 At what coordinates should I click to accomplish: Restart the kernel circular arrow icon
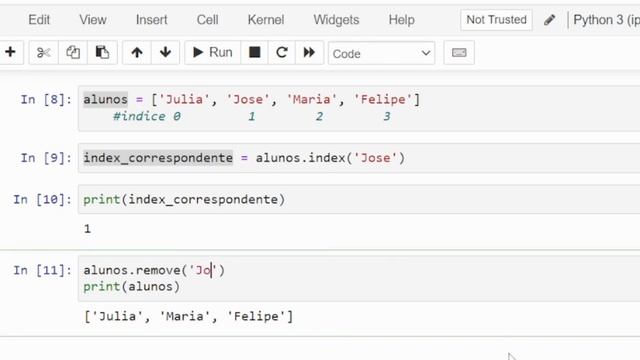click(x=282, y=52)
